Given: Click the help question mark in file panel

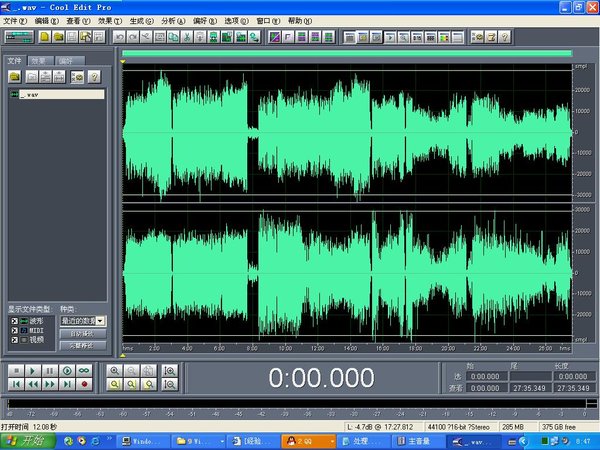Looking at the screenshot, I should tap(95, 77).
